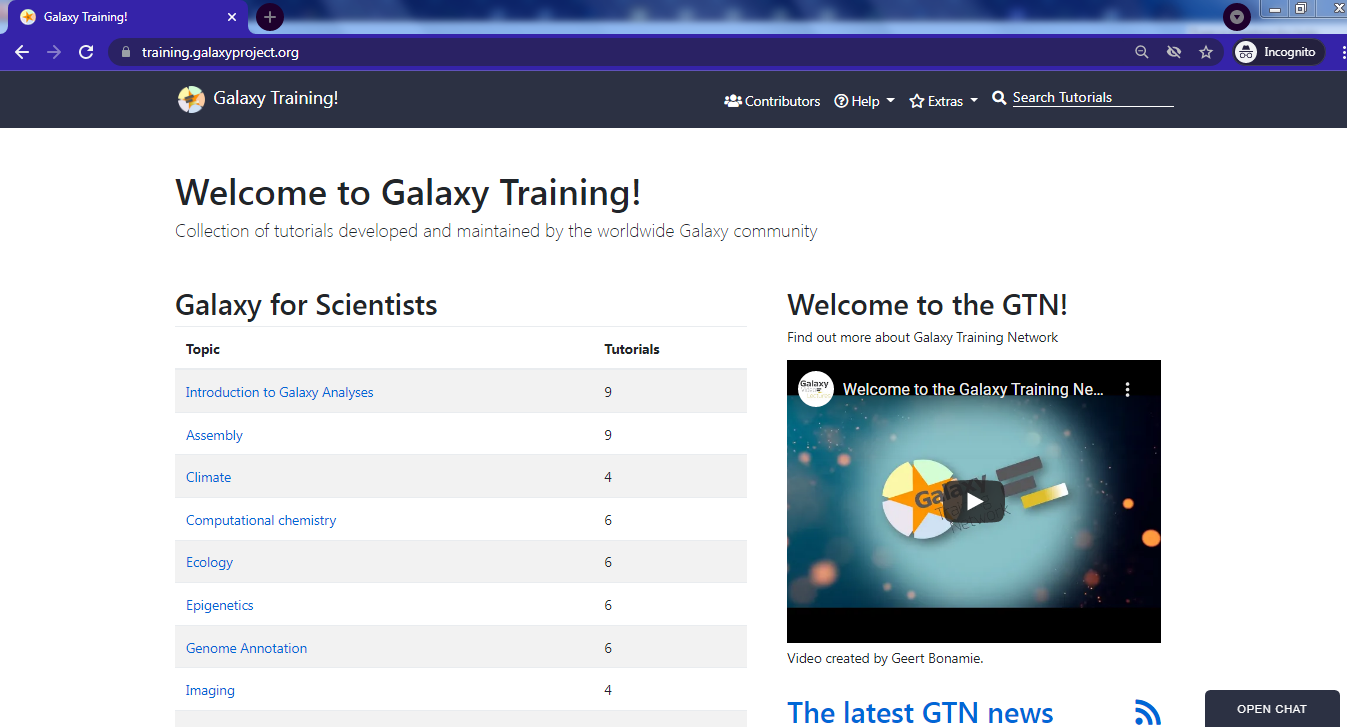The image size is (1347, 727).
Task: Open the Assembly topic
Action: (x=214, y=435)
